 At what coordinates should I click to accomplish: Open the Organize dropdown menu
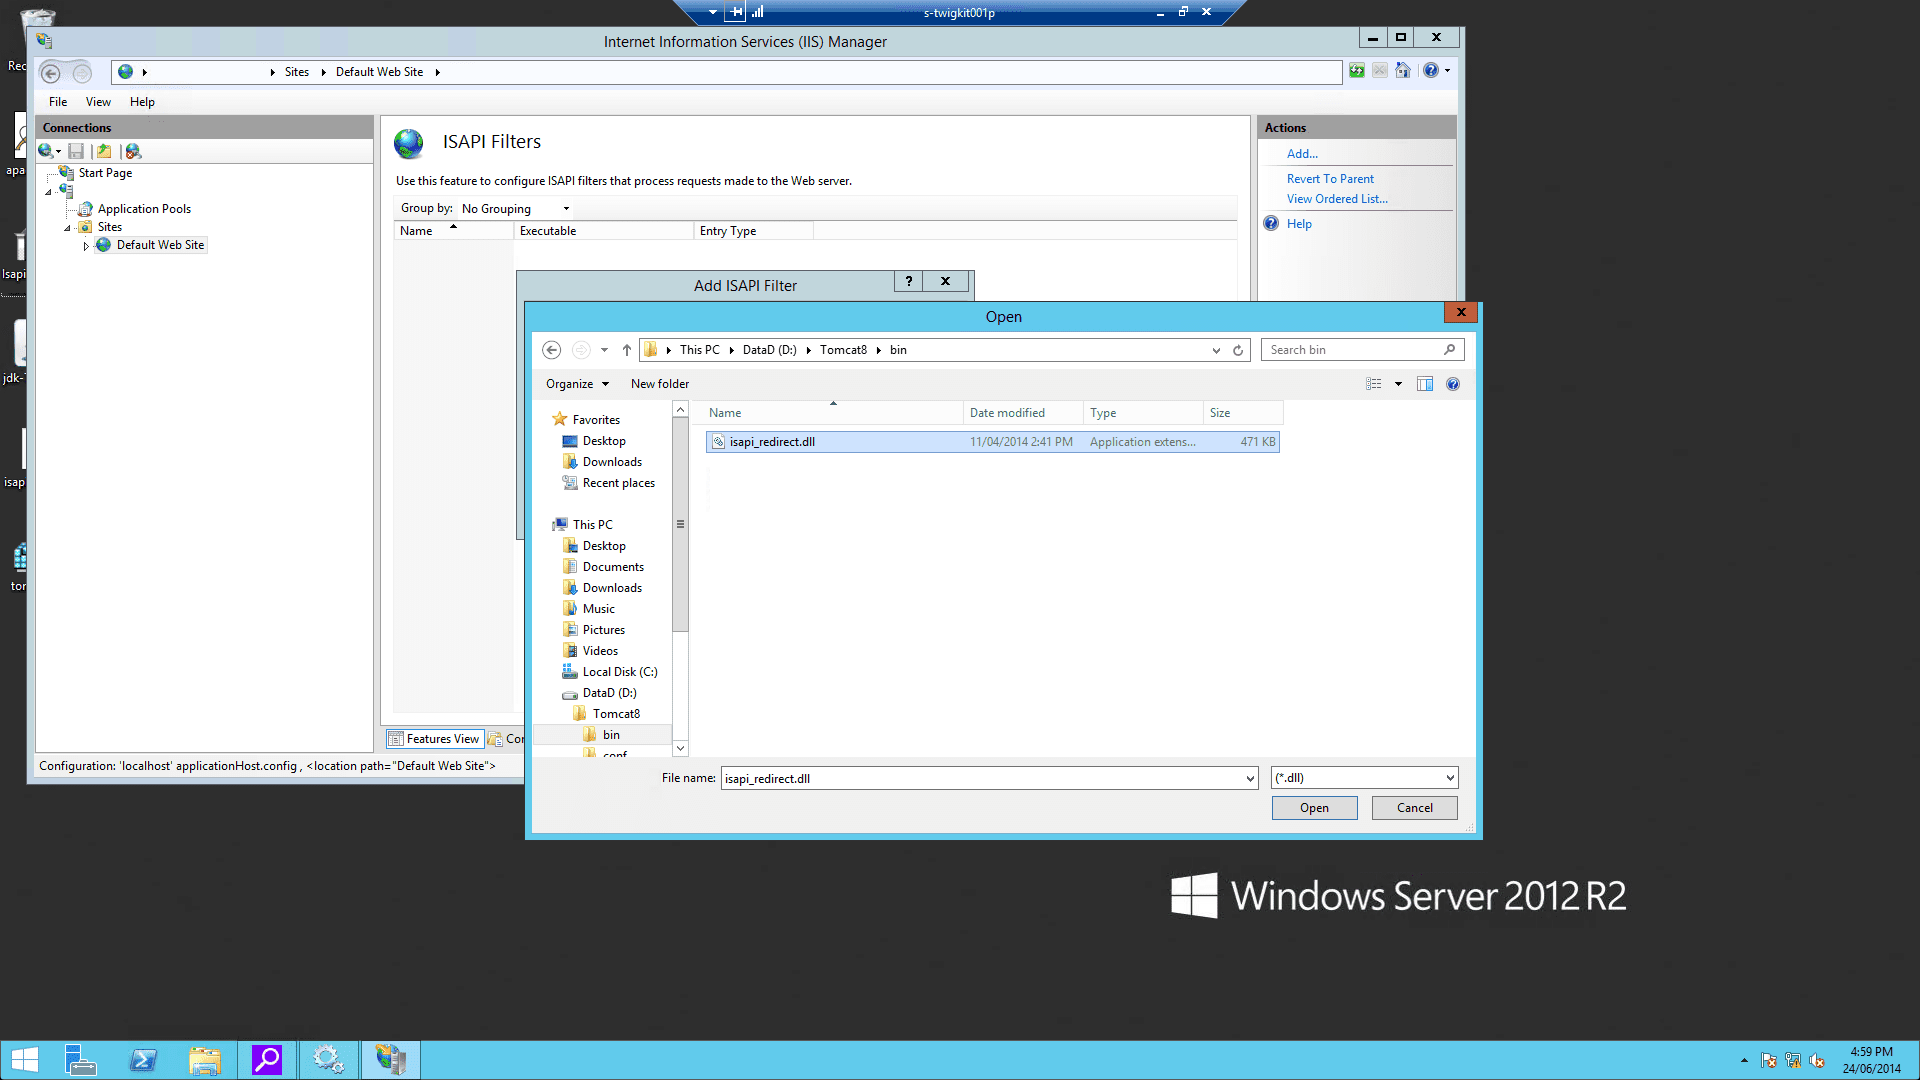point(577,384)
